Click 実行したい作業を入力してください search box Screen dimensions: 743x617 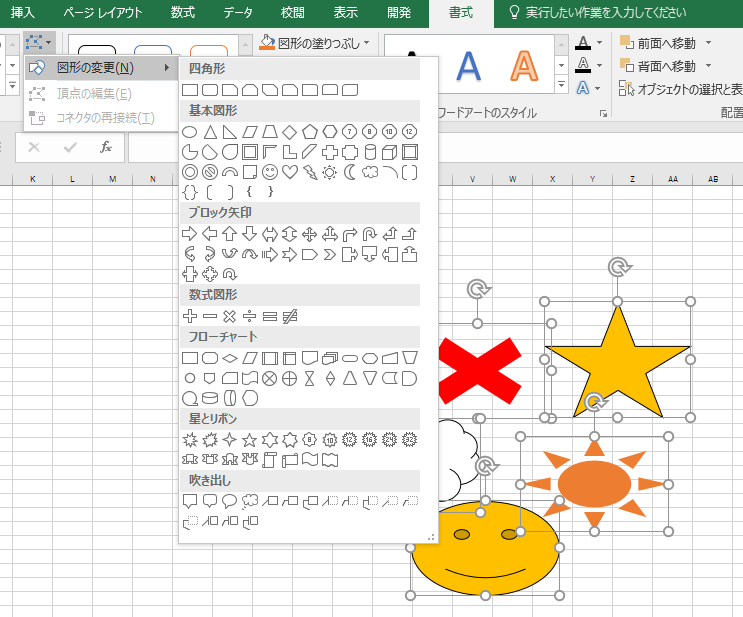click(x=598, y=12)
